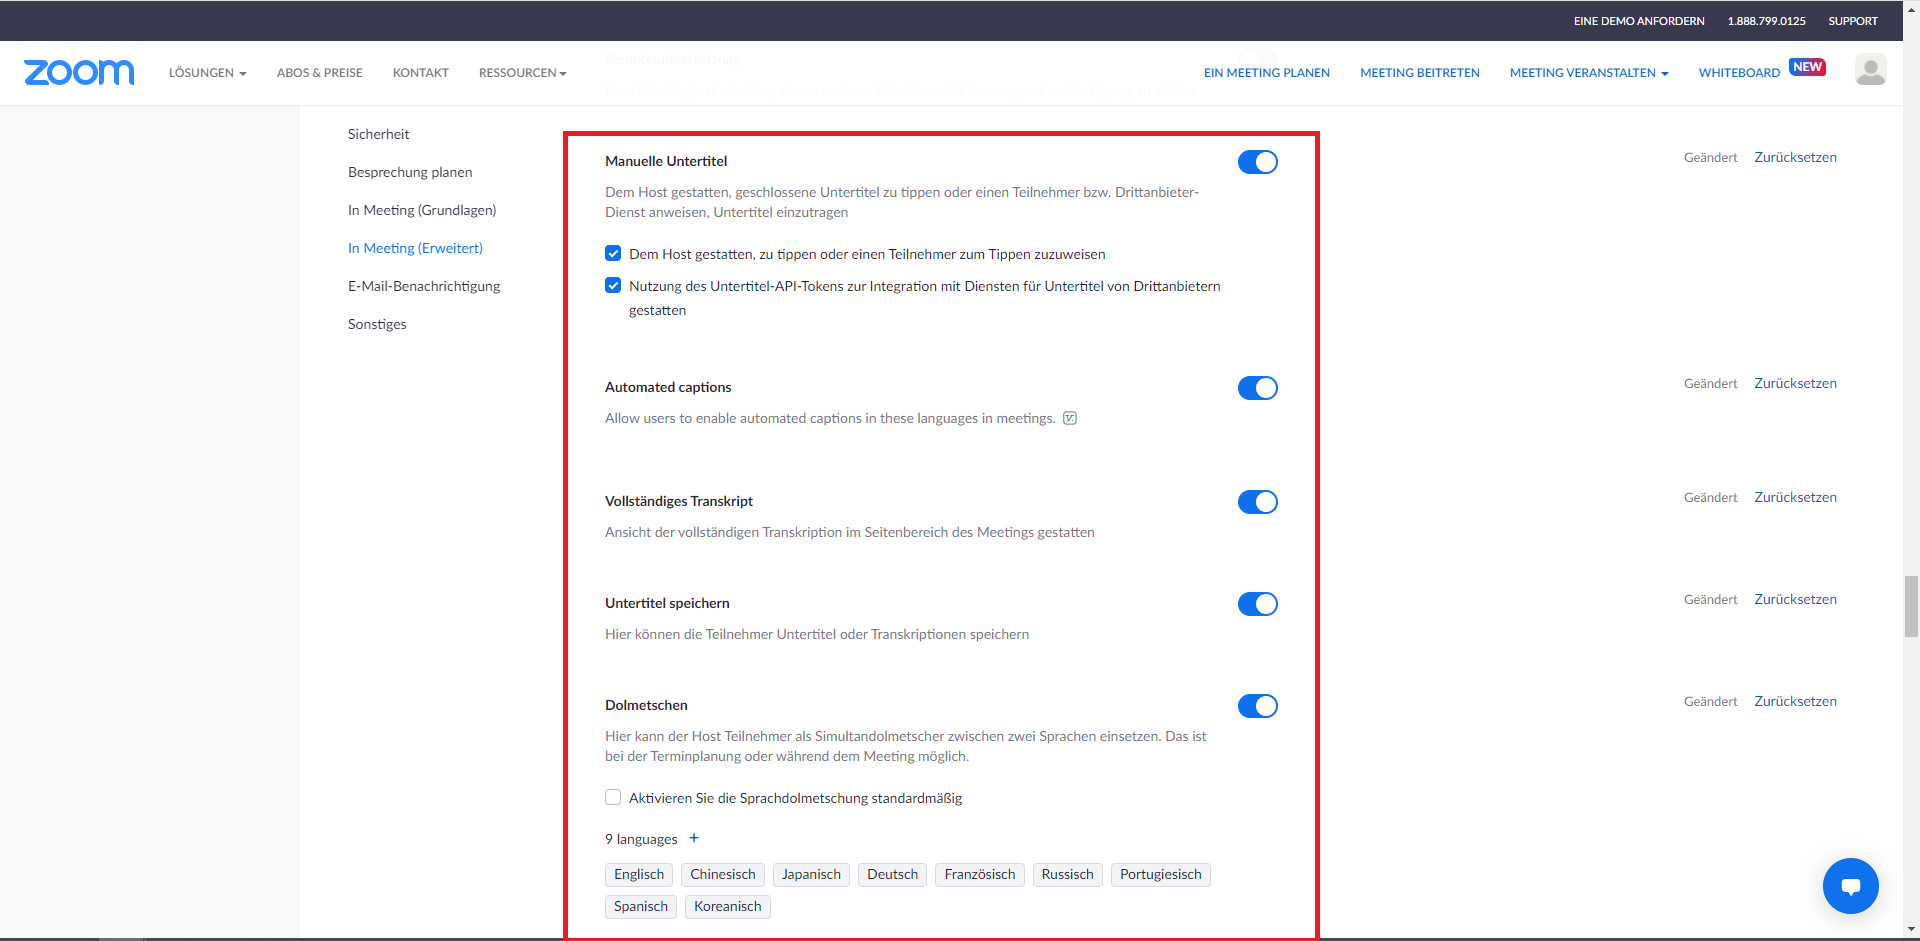The width and height of the screenshot is (1920, 941).
Task: Enable Sprachdolmetschung standardmäßig checkbox
Action: (613, 797)
